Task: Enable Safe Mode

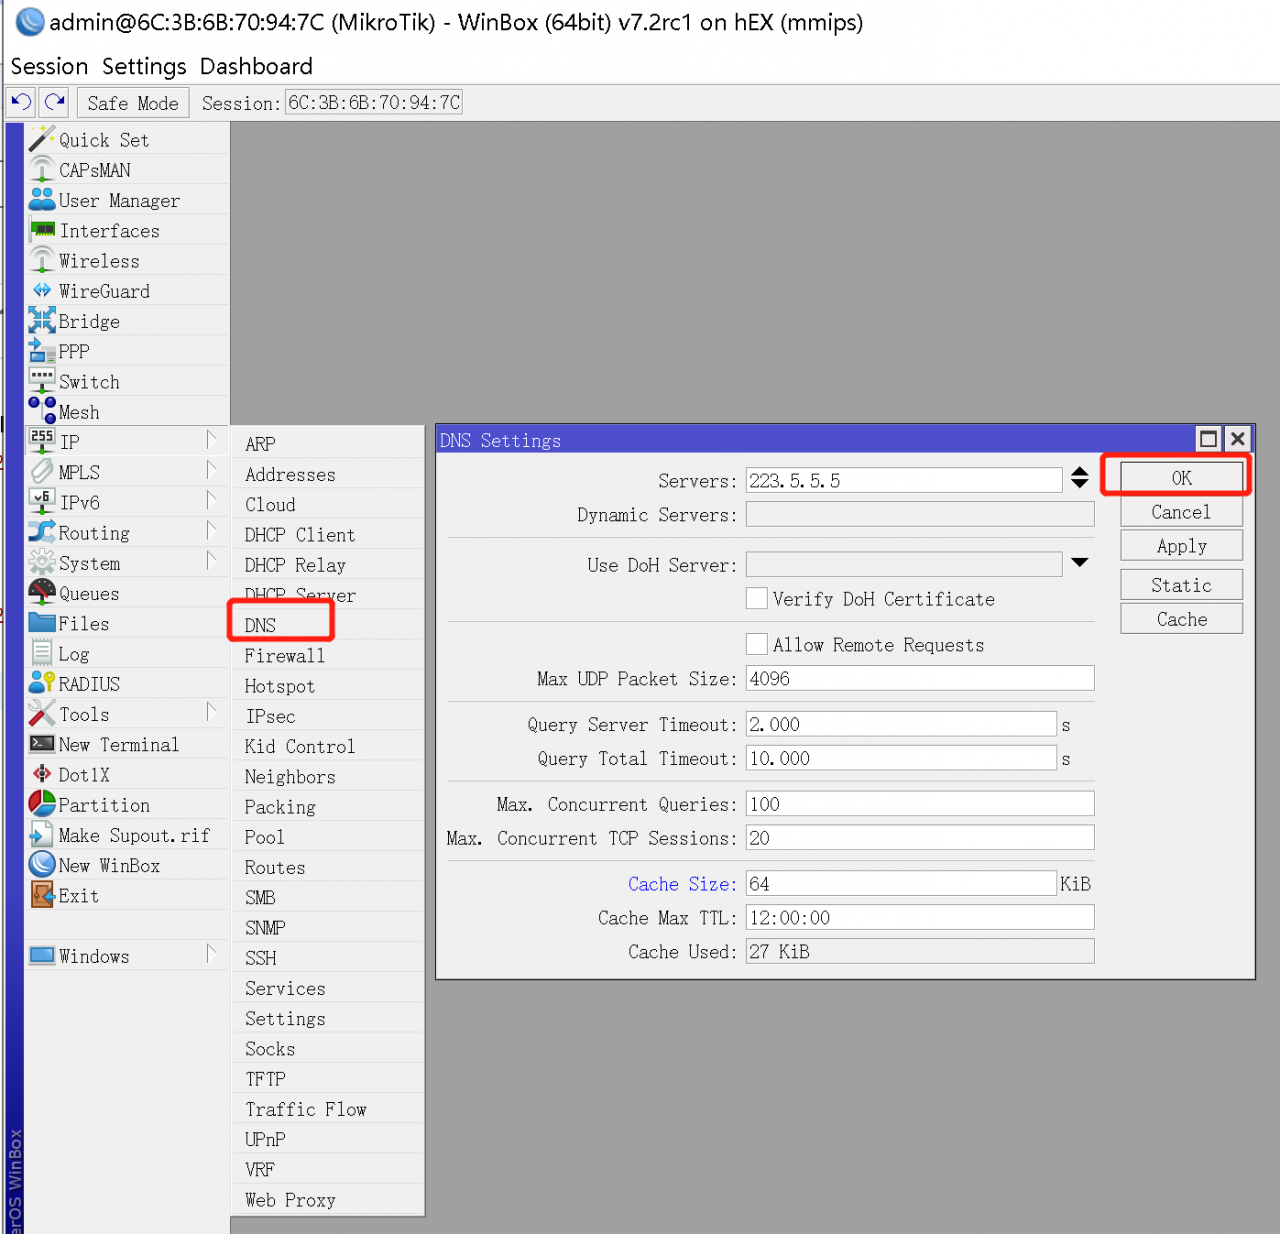Action: (132, 101)
